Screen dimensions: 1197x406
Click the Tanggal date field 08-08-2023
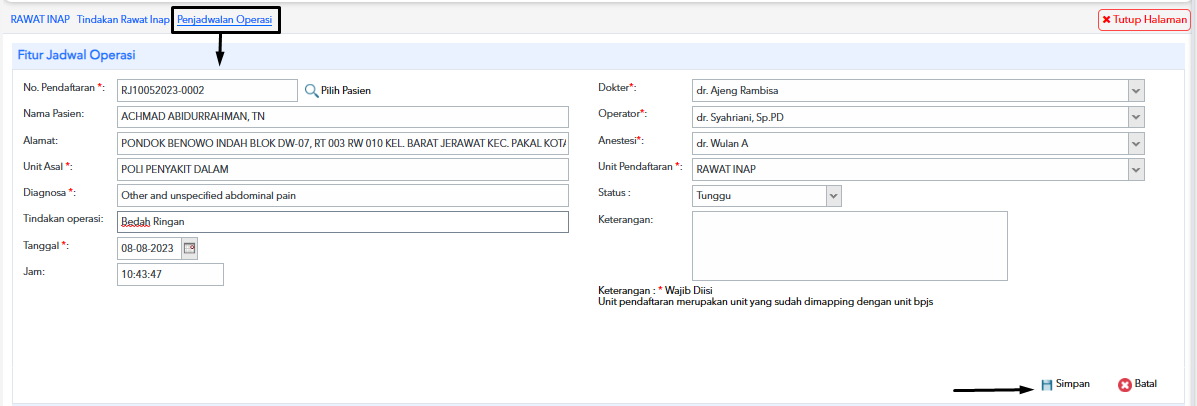tap(150, 248)
